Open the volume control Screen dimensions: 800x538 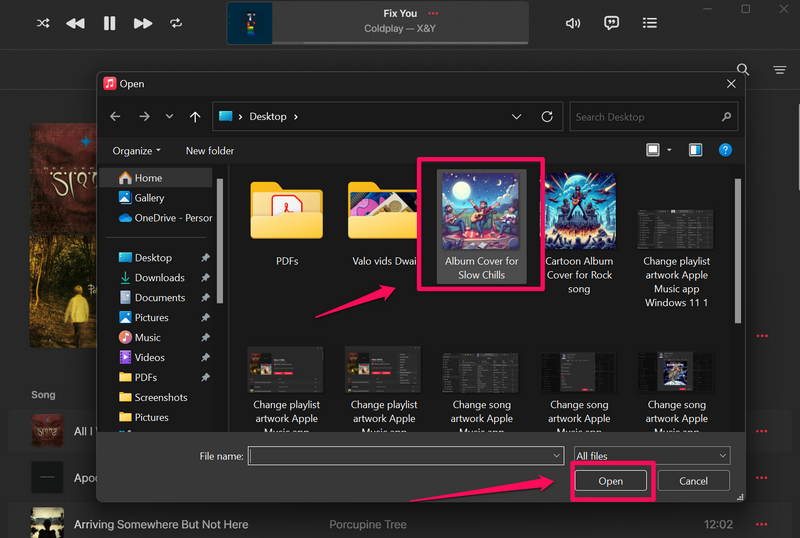(x=573, y=23)
